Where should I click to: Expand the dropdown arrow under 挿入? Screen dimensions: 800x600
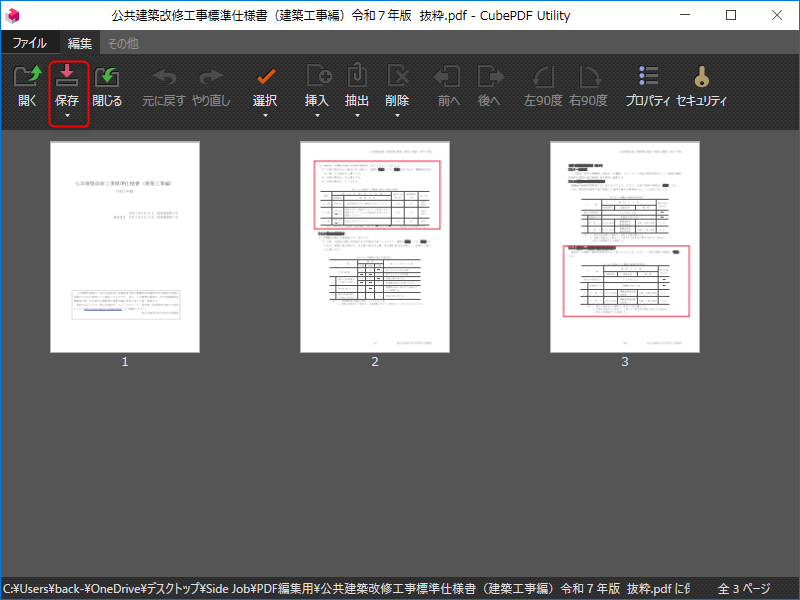click(317, 116)
